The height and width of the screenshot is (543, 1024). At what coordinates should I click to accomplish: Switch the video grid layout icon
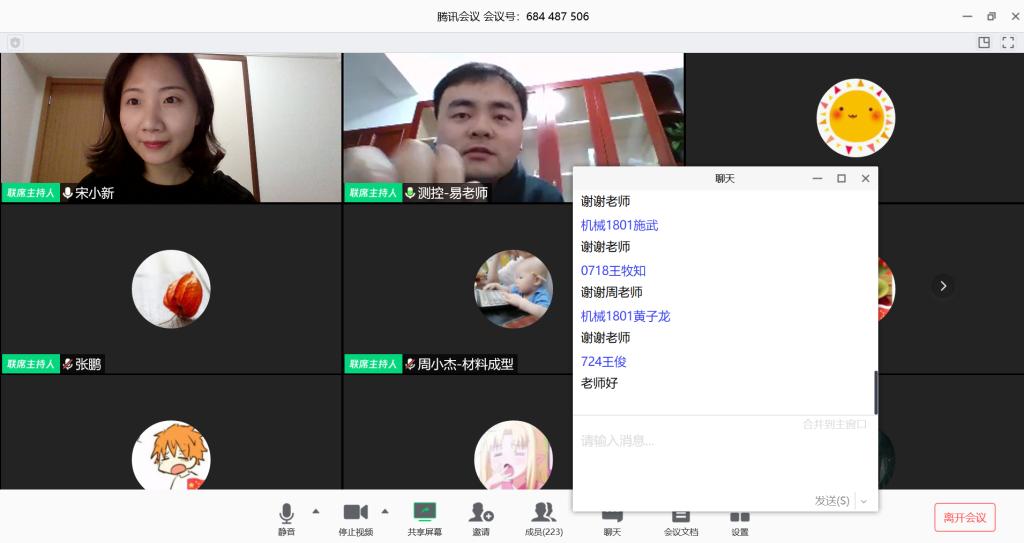click(x=984, y=43)
